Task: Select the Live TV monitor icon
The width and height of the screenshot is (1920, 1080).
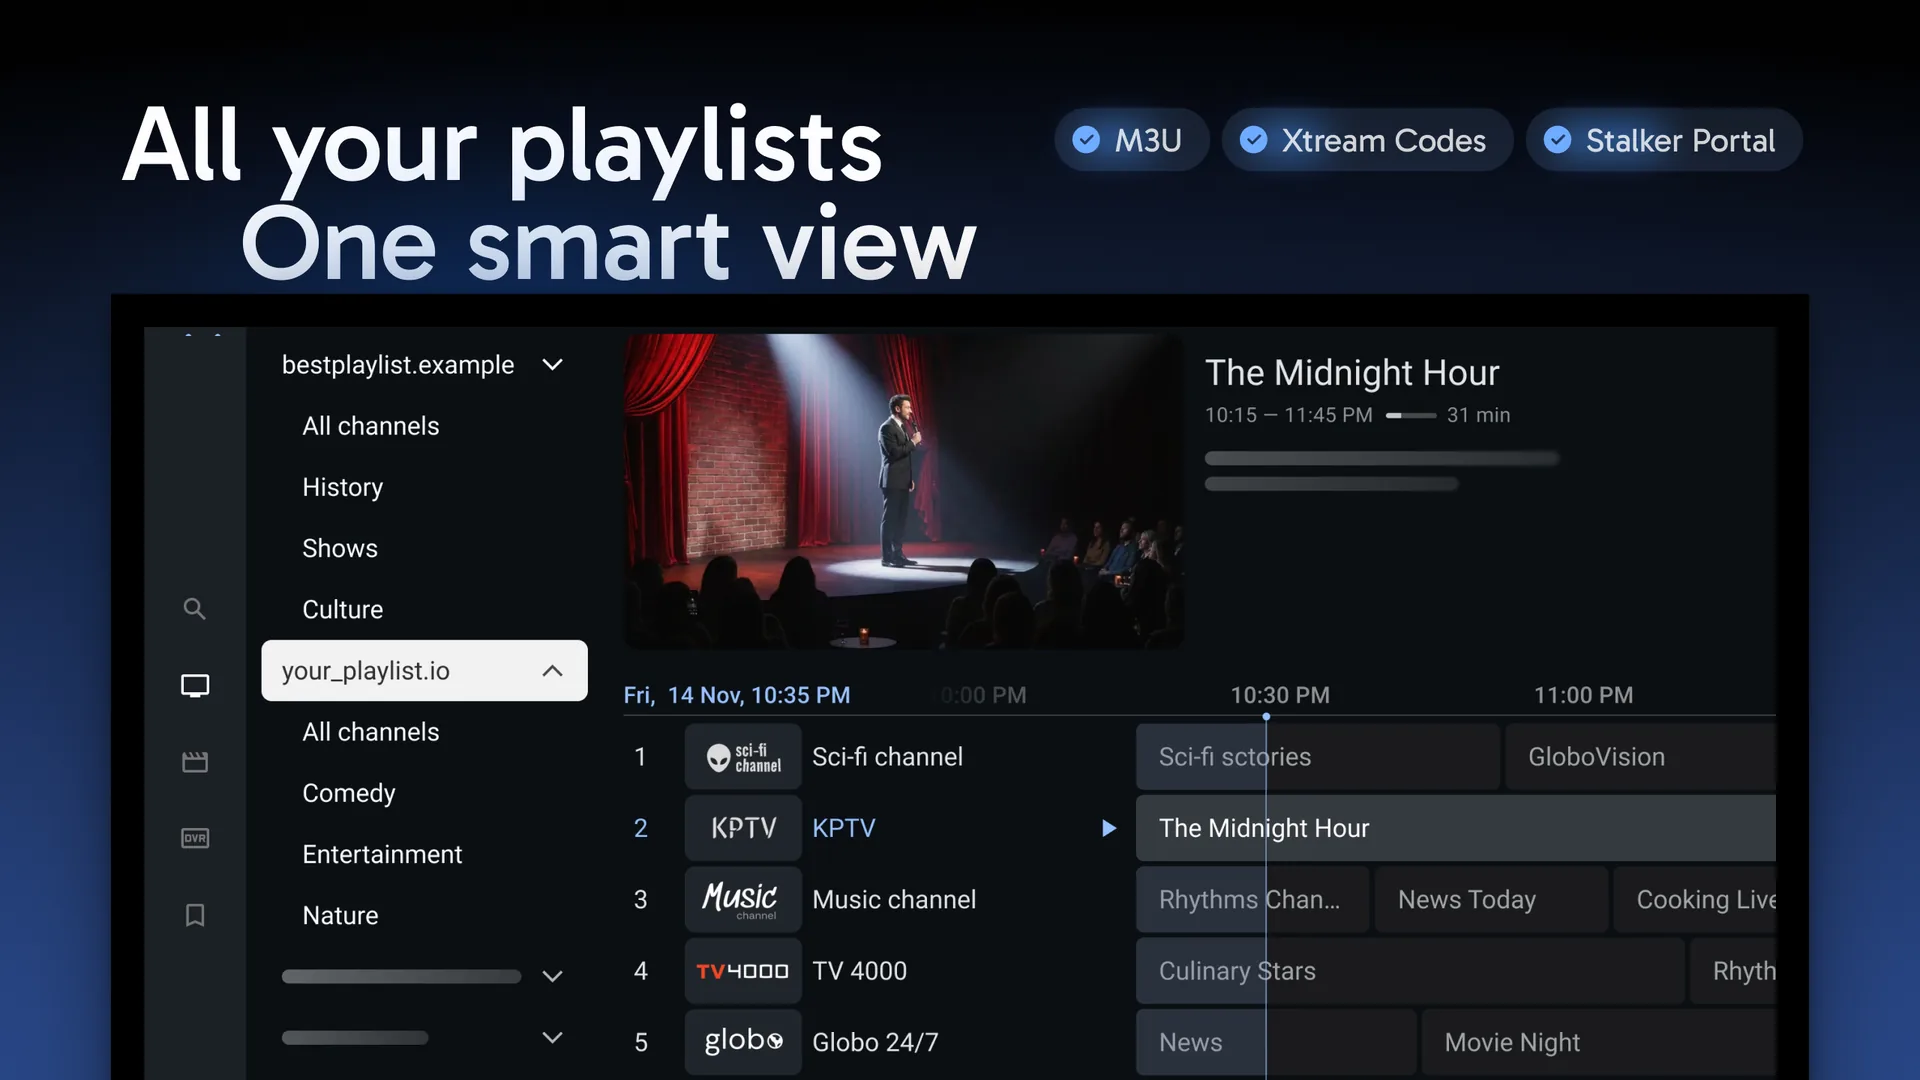Action: click(x=195, y=686)
